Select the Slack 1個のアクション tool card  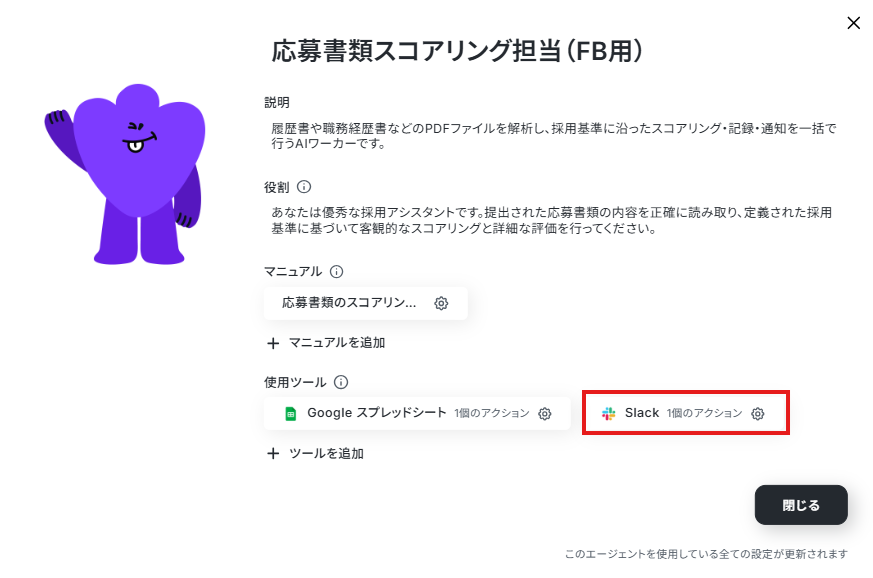(686, 413)
